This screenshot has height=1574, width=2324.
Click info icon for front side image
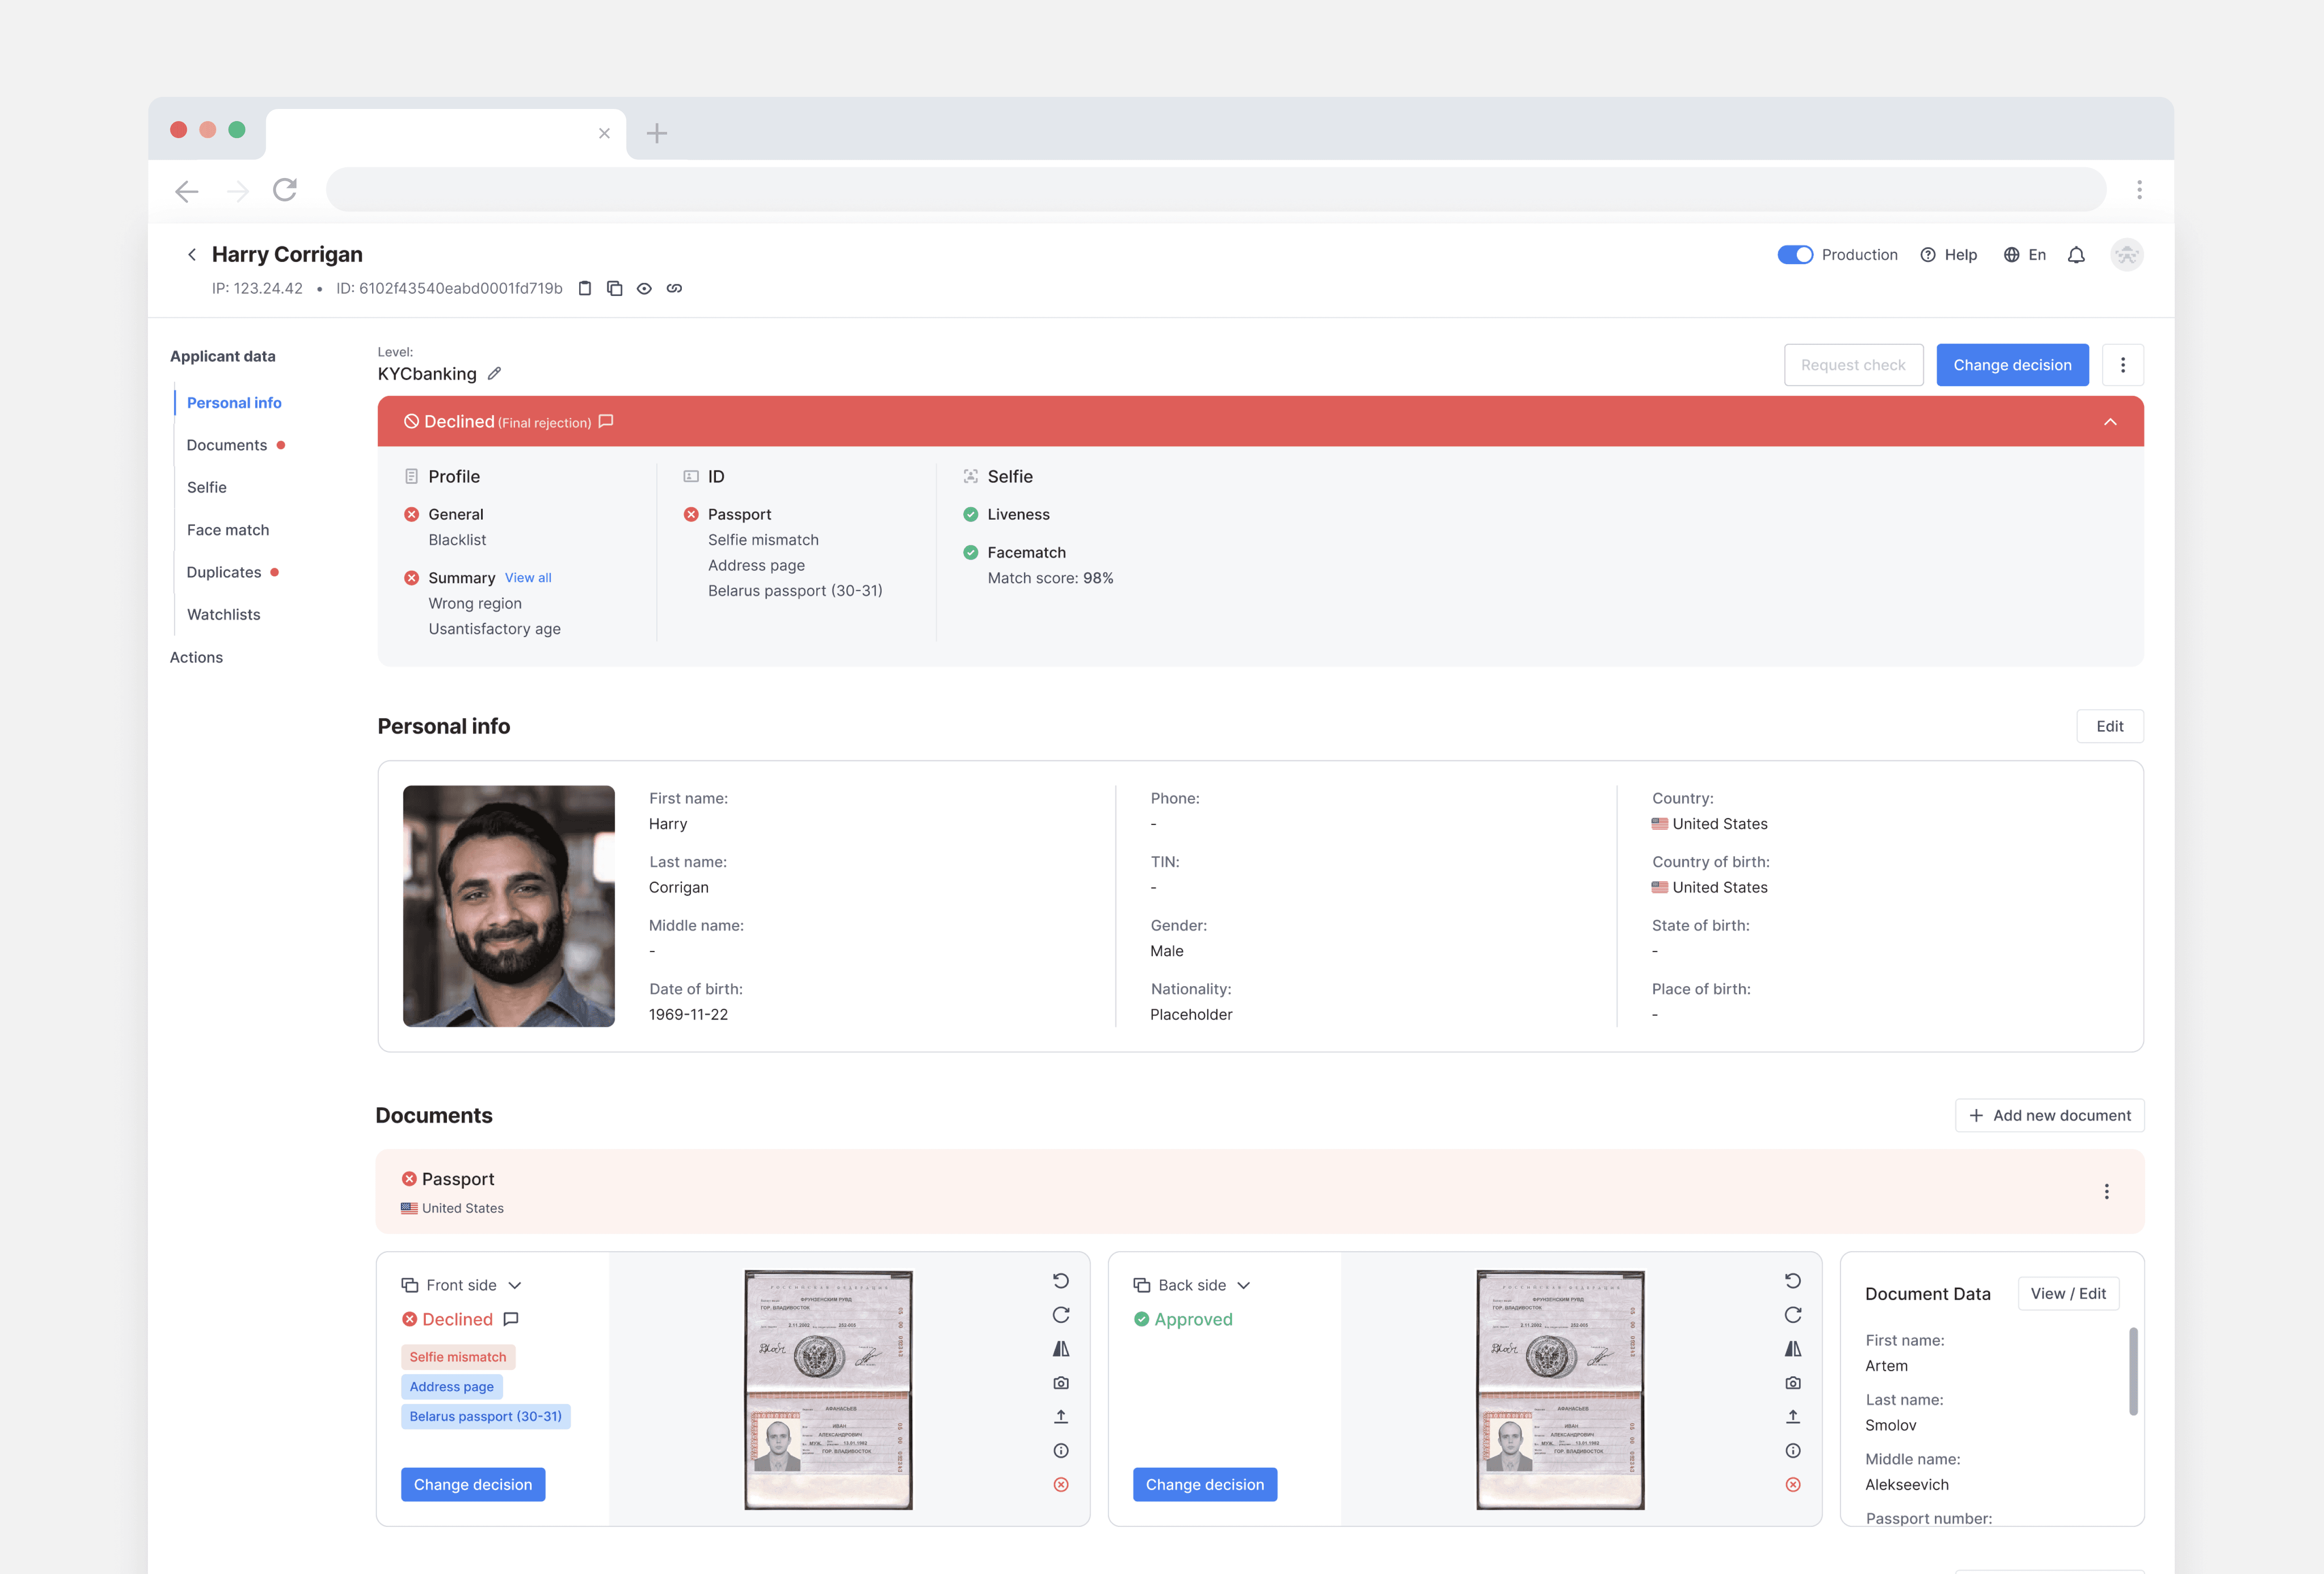click(1061, 1451)
